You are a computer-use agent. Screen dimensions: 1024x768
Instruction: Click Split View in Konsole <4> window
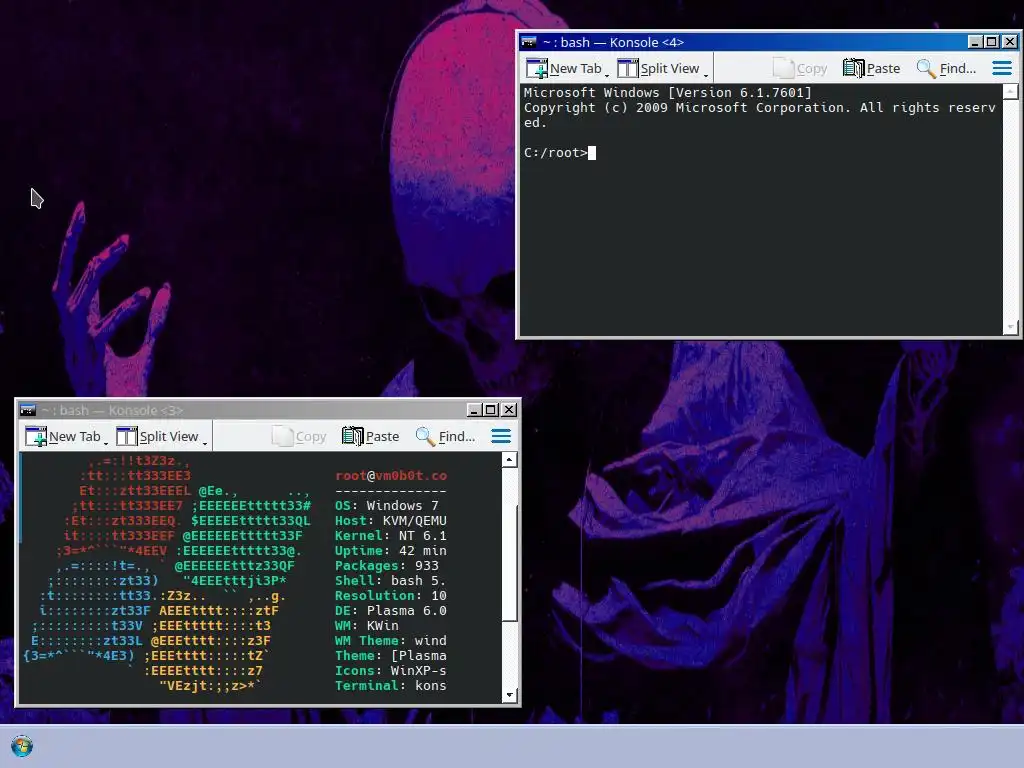tap(658, 68)
